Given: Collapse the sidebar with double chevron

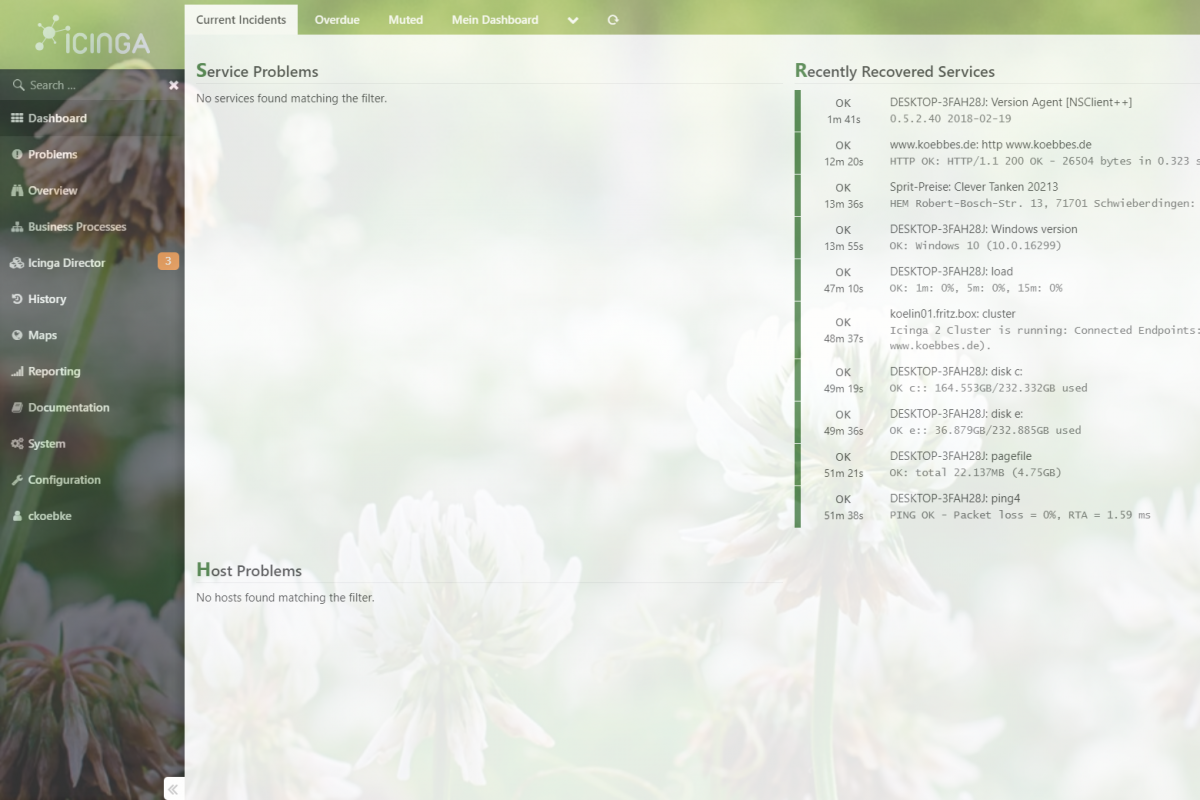Looking at the screenshot, I should (x=174, y=789).
